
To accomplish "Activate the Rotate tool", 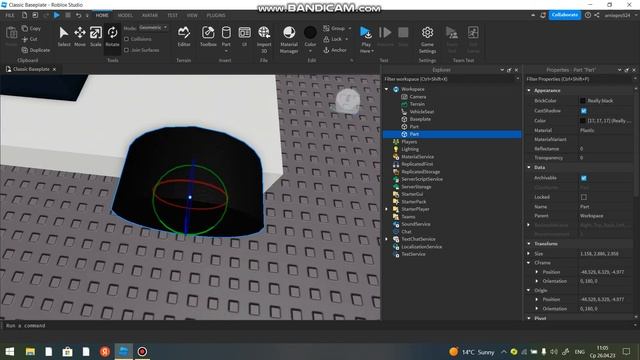I will pos(112,36).
